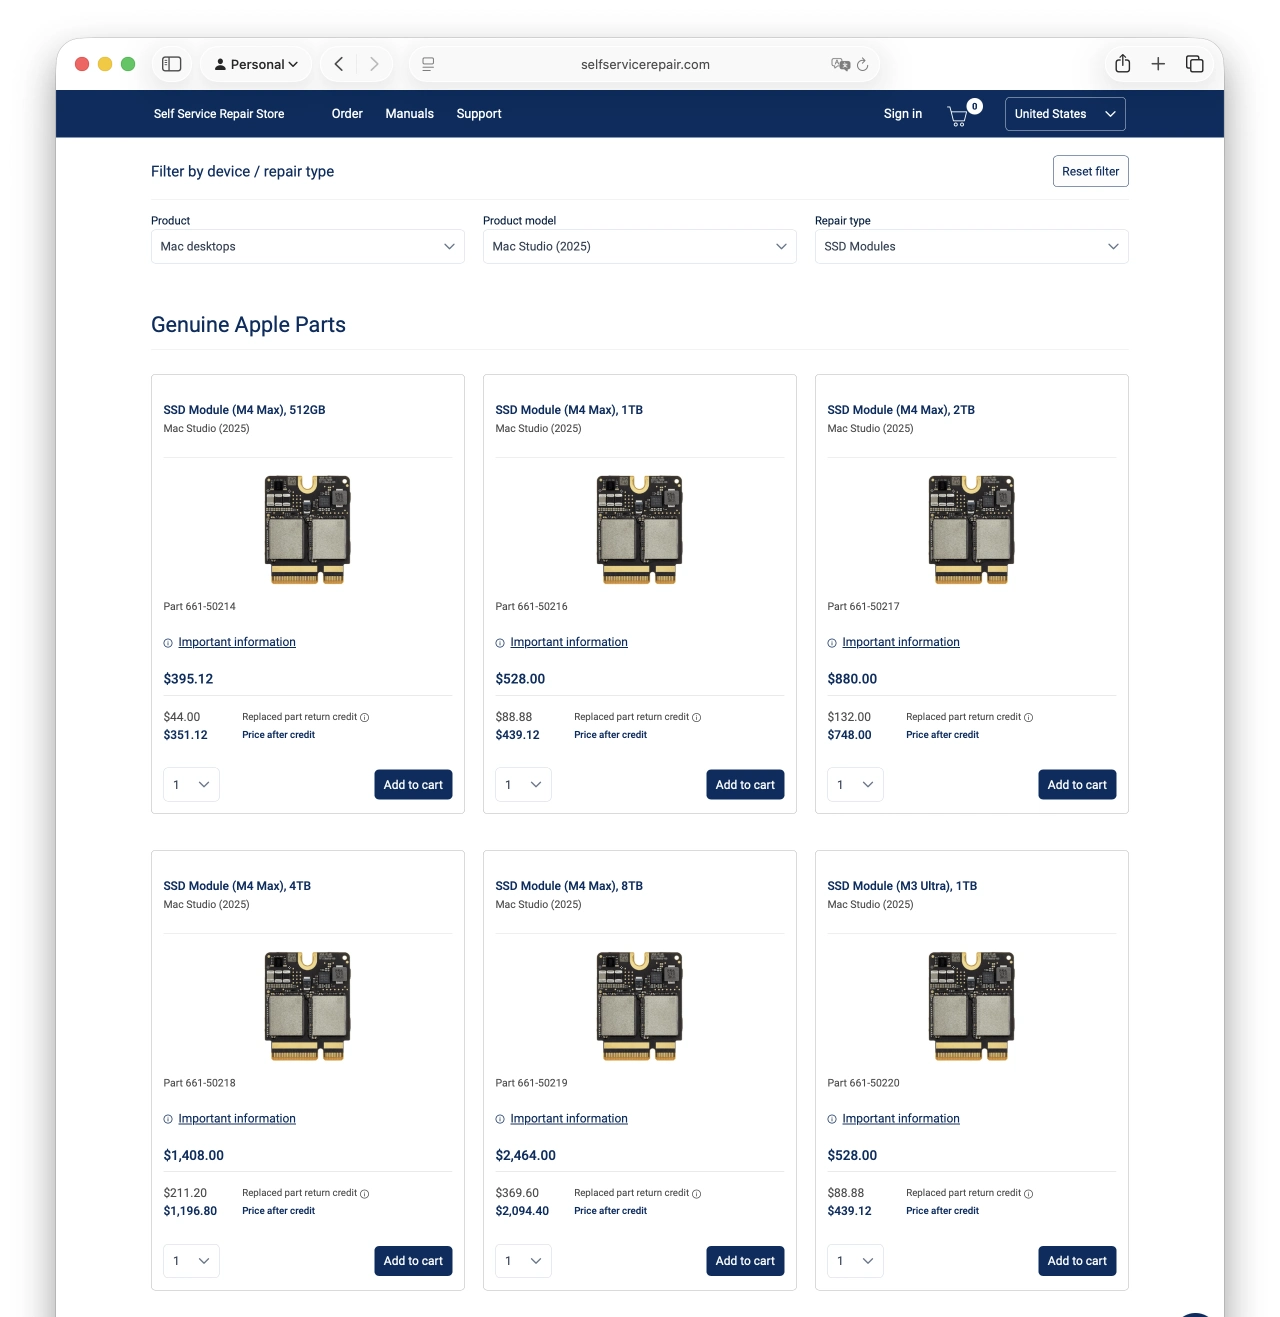Expand the Repair type SSD Modules dropdown
This screenshot has height=1317, width=1280.
tap(972, 247)
